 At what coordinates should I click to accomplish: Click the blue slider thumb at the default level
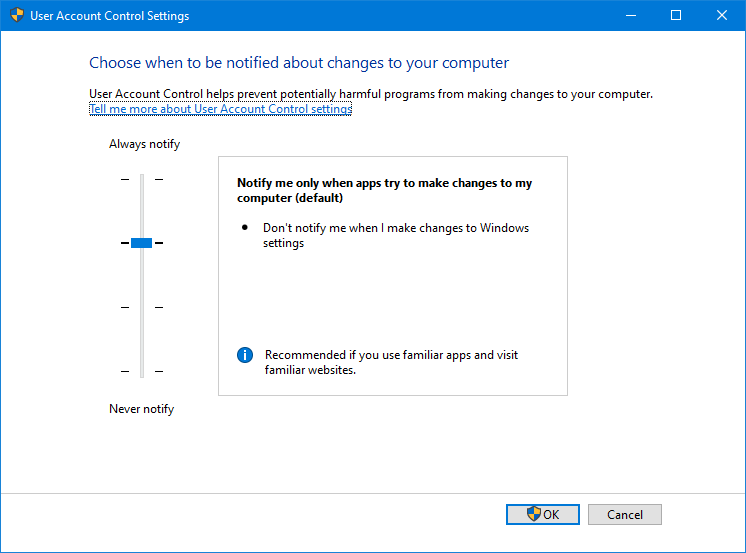click(141, 243)
